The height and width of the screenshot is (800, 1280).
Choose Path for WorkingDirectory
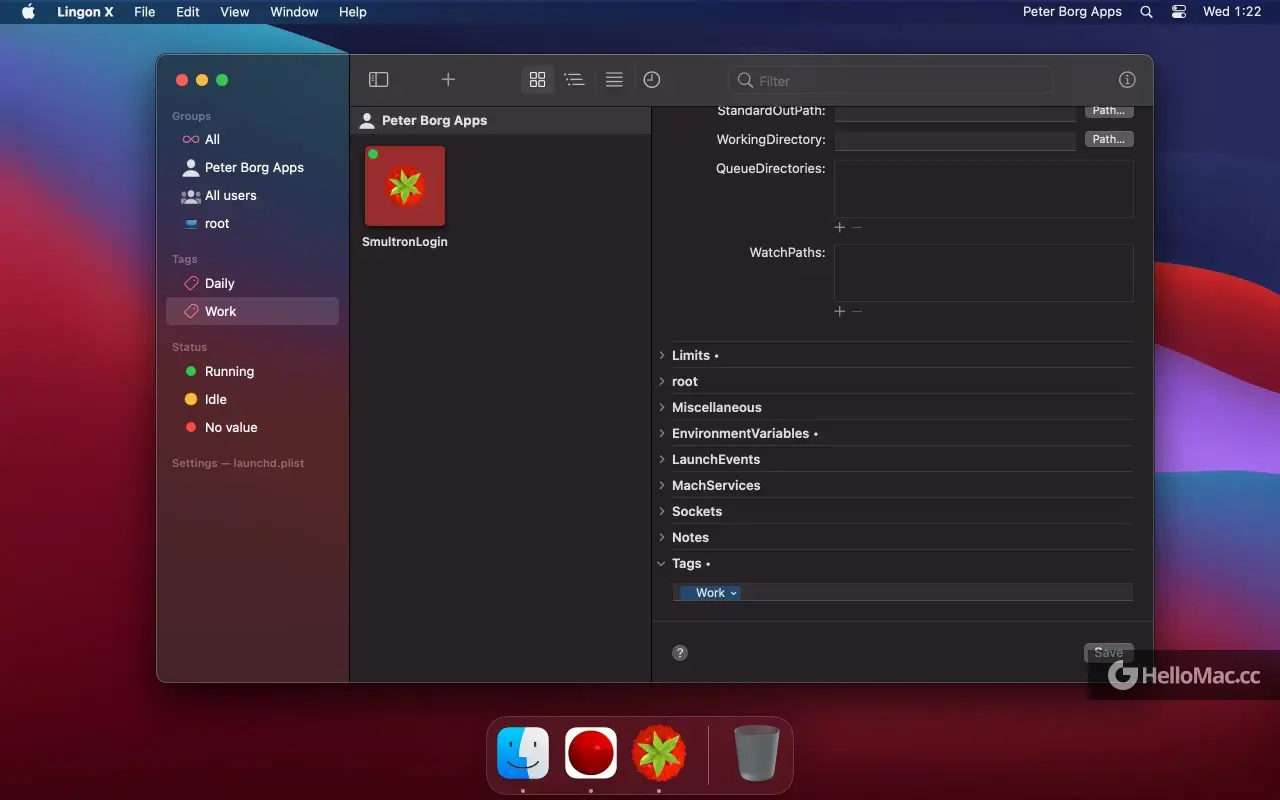1109,139
